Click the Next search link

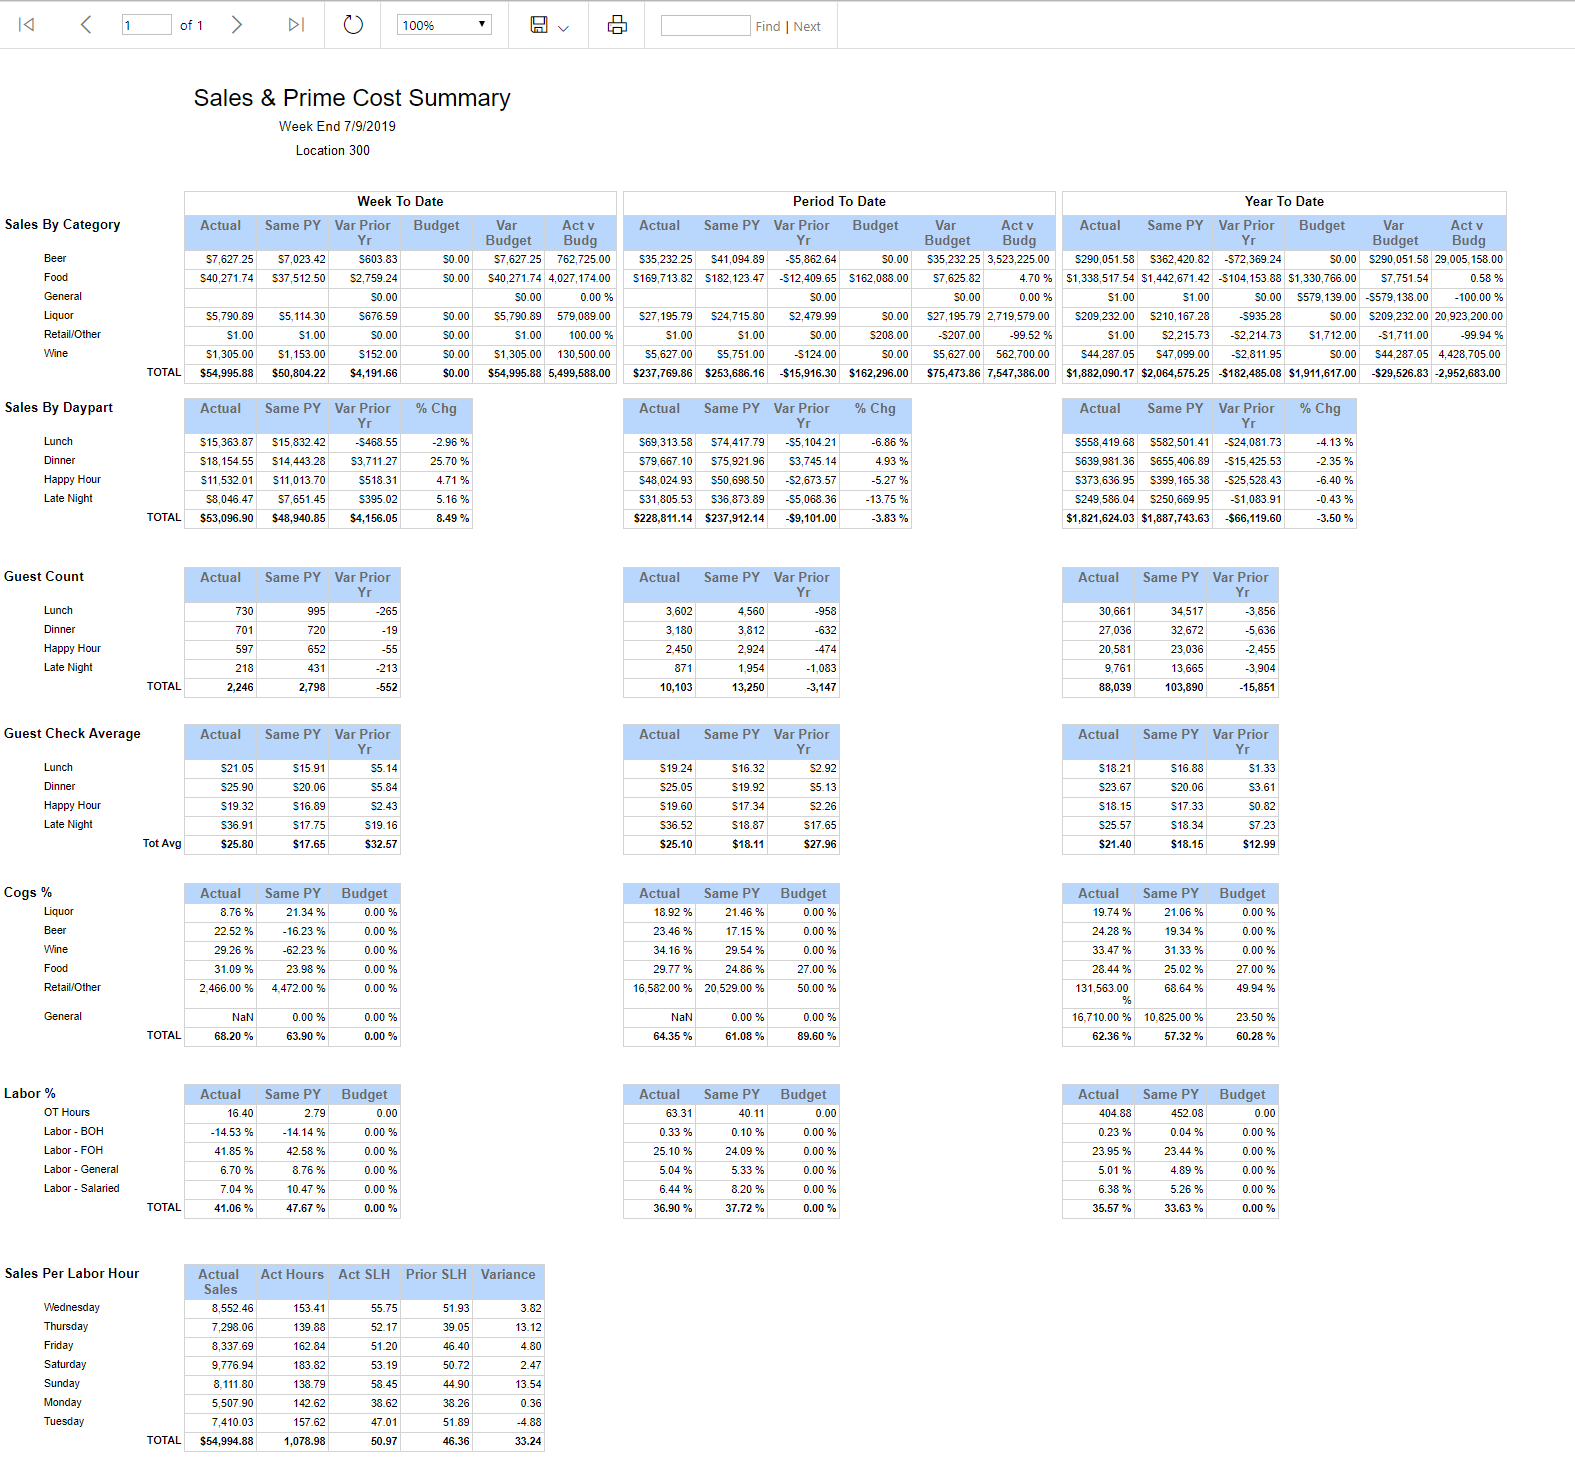[x=807, y=27]
